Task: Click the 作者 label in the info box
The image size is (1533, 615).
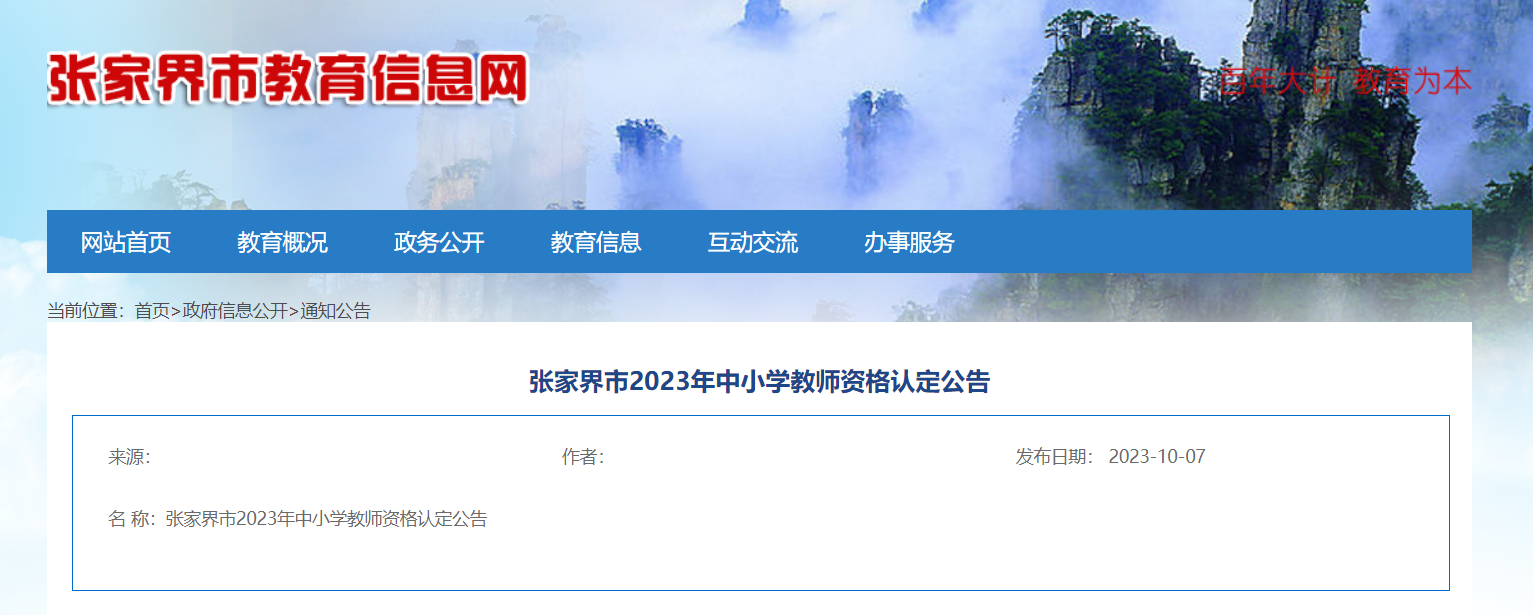Action: tap(582, 458)
